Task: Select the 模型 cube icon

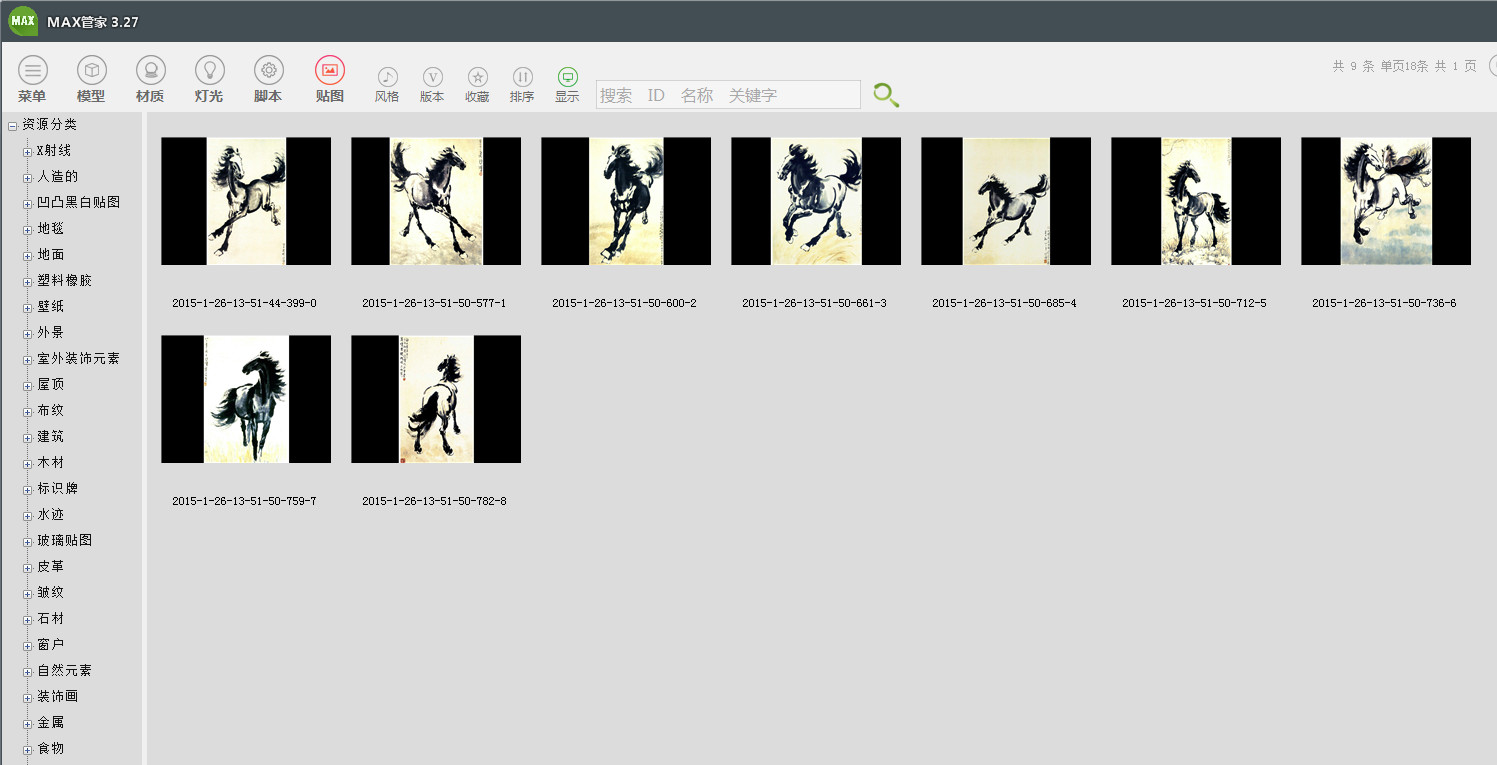Action: tap(92, 71)
